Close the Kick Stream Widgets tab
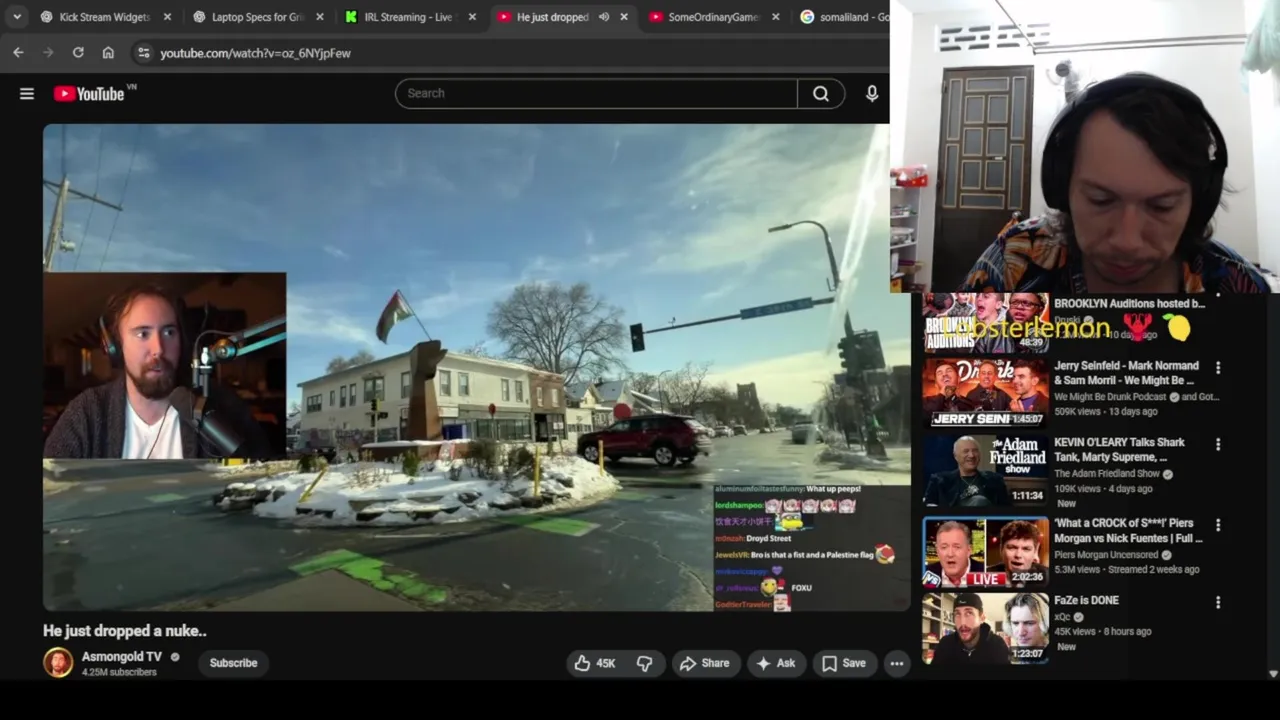The height and width of the screenshot is (720, 1280). pyautogui.click(x=167, y=17)
